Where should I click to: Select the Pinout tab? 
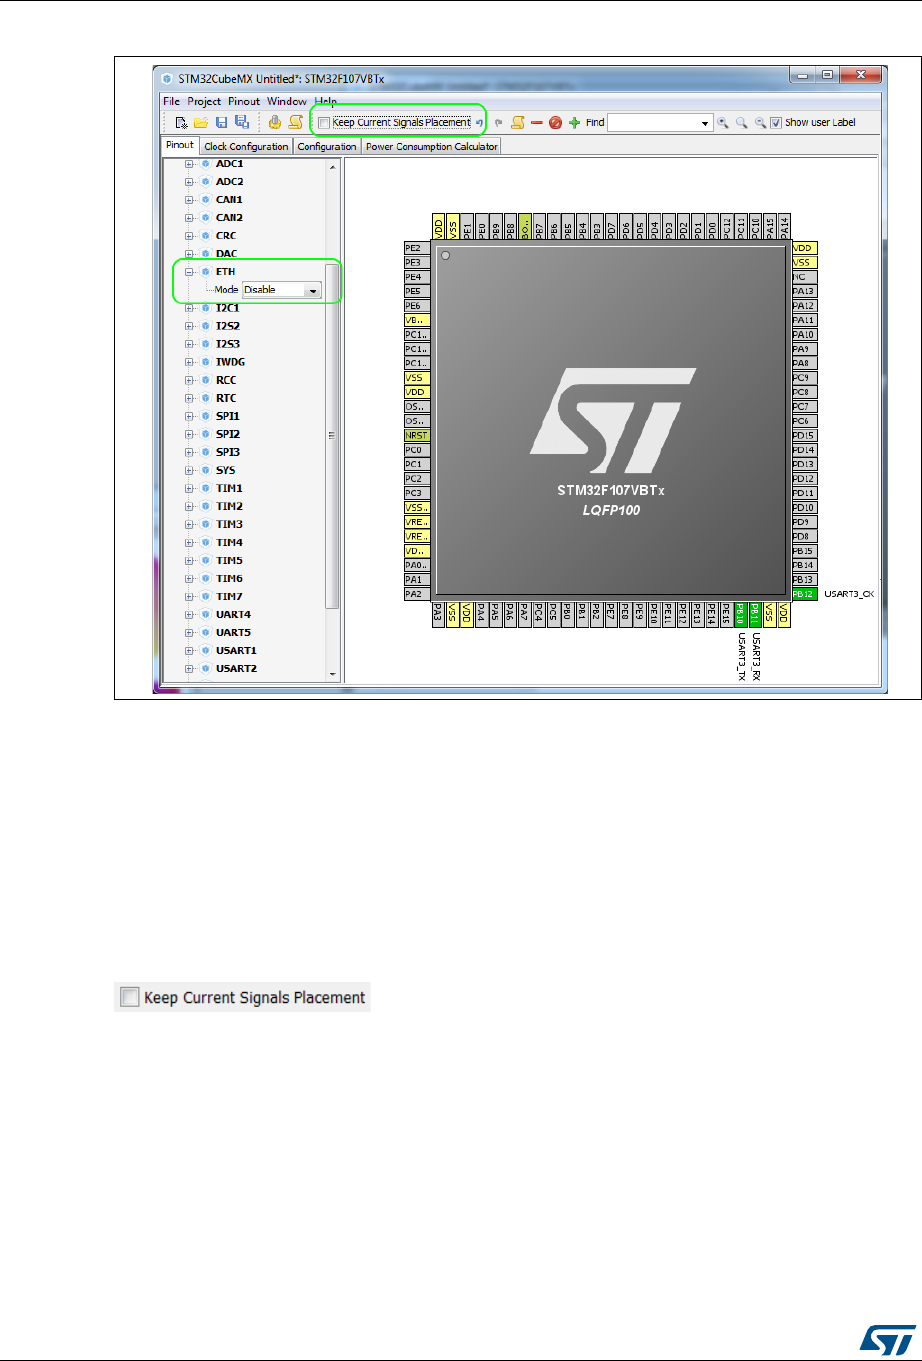[180, 146]
